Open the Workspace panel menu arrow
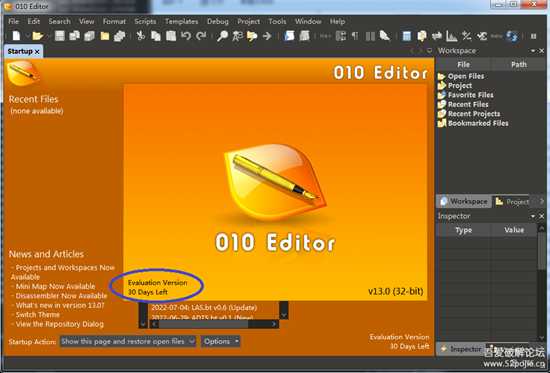 point(533,51)
